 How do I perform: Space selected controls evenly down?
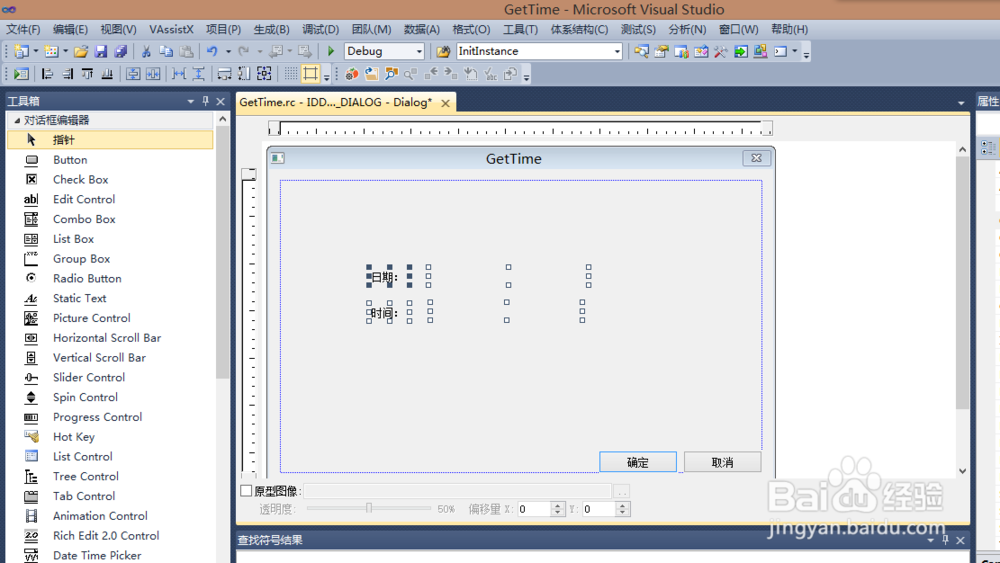pyautogui.click(x=199, y=74)
